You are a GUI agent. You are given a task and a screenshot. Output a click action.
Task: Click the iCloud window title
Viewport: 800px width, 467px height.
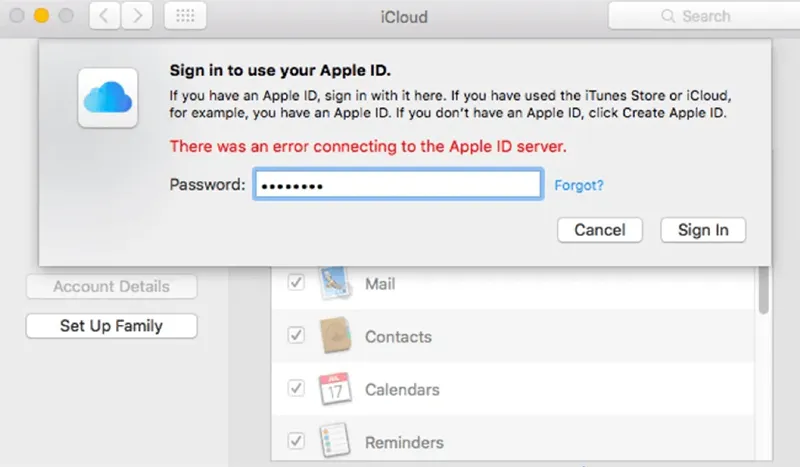pyautogui.click(x=404, y=17)
